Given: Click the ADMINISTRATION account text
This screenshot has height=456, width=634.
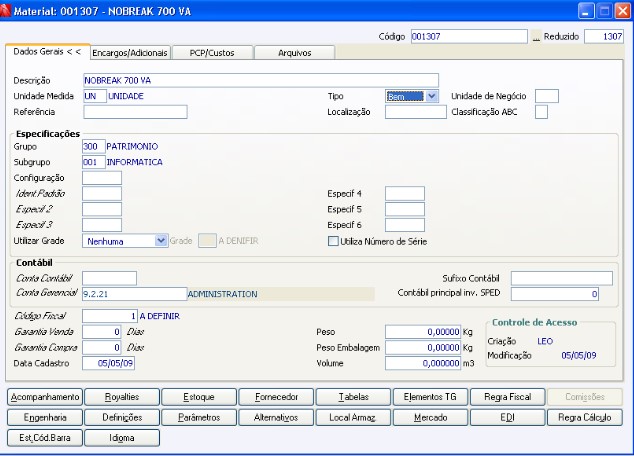Looking at the screenshot, I should tap(222, 294).
